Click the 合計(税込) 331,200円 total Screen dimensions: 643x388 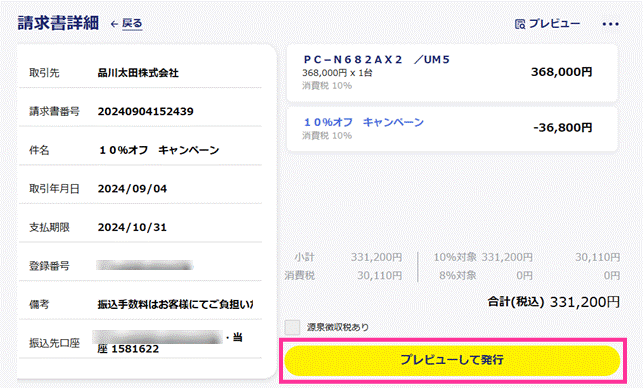tap(554, 302)
